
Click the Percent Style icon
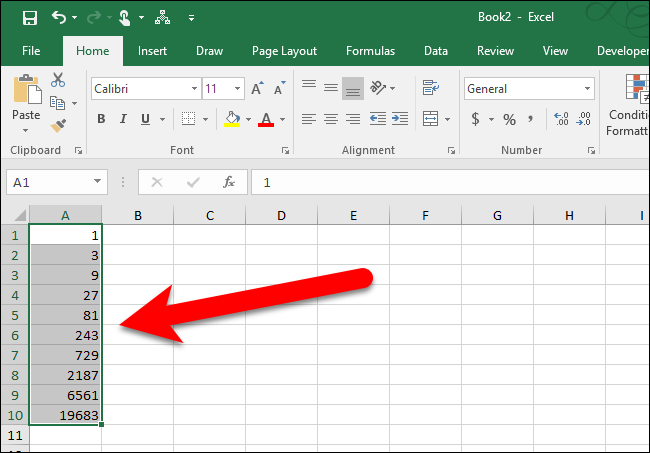[x=509, y=119]
